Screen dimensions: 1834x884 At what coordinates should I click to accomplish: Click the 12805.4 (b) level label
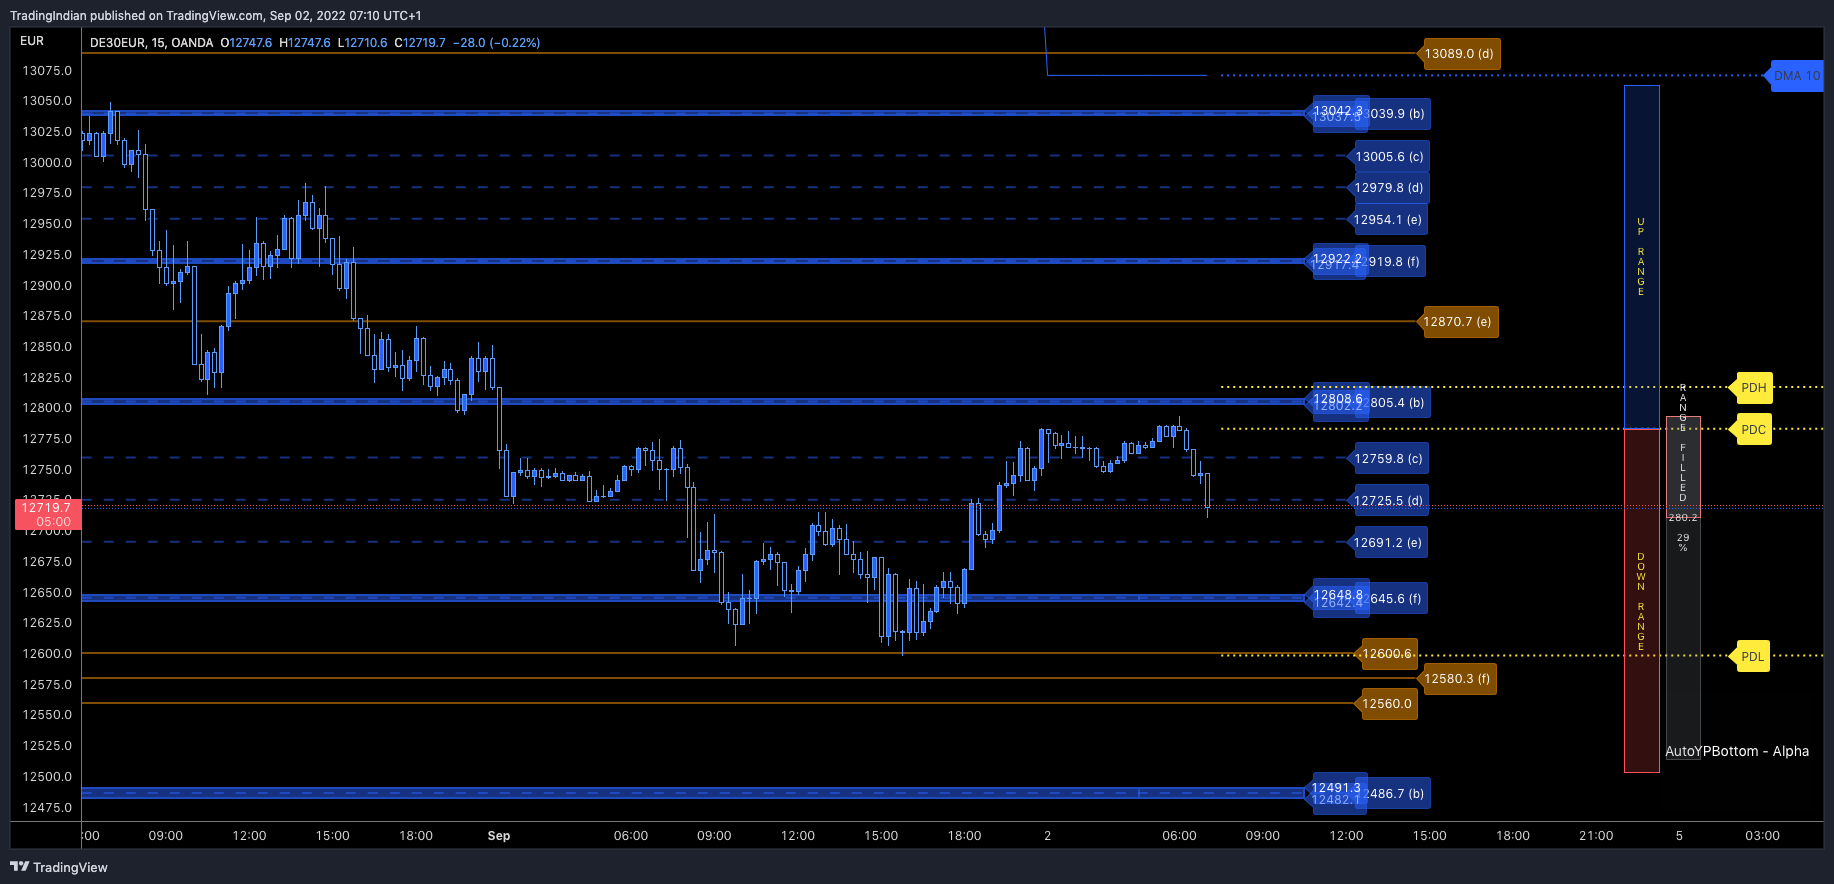point(1398,403)
